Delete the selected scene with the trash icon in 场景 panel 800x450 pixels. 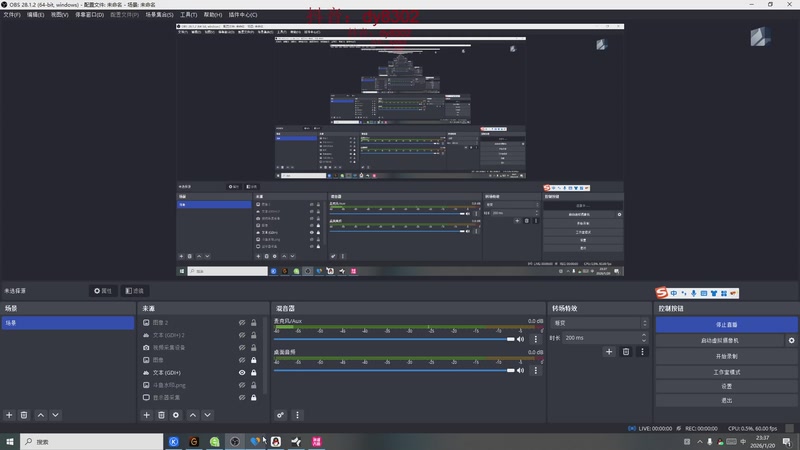pyautogui.click(x=24, y=415)
